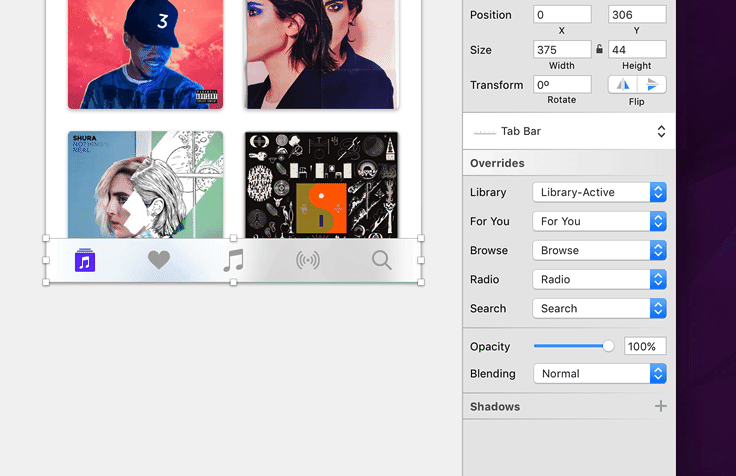Toggle the size aspect ratio lock
This screenshot has height=476, width=736.
pos(599,49)
